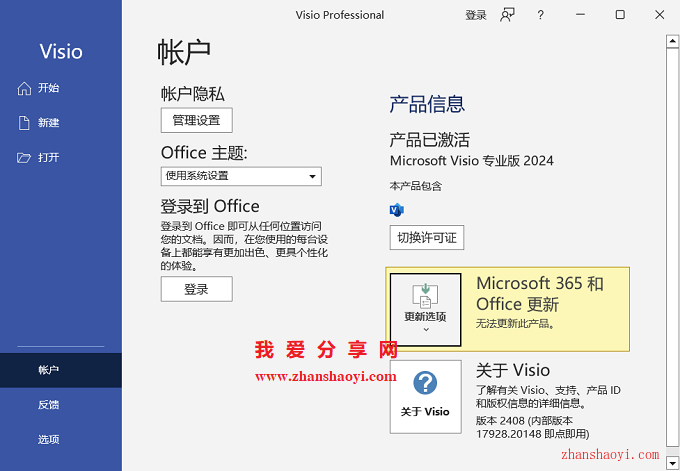Click the feedback person icon in title bar
680x471 pixels.
[x=507, y=15]
